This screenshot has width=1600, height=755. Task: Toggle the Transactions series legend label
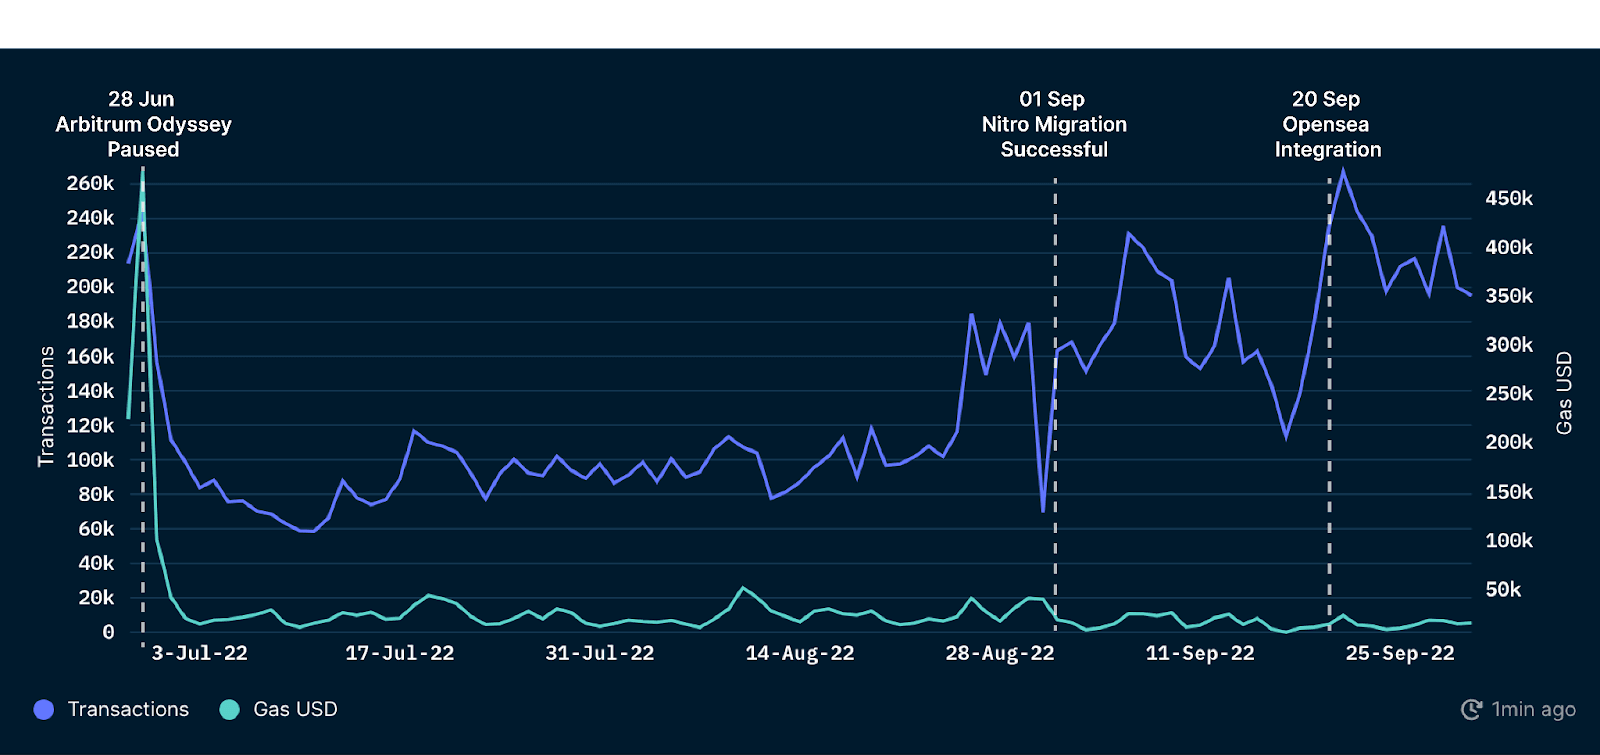(128, 709)
